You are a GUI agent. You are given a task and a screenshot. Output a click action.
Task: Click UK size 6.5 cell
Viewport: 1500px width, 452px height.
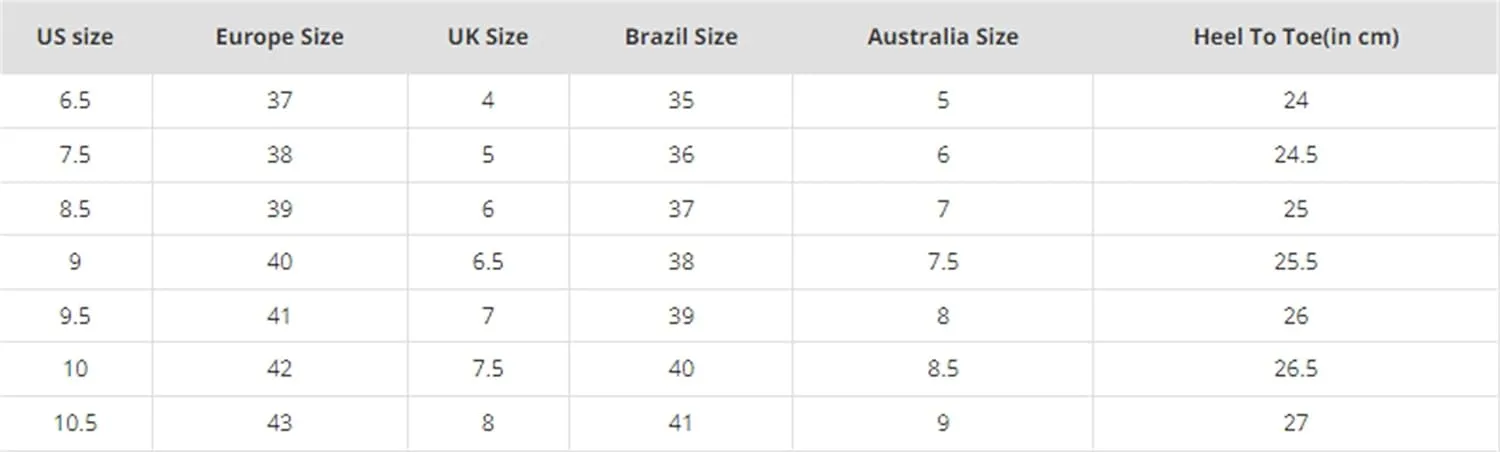[488, 262]
